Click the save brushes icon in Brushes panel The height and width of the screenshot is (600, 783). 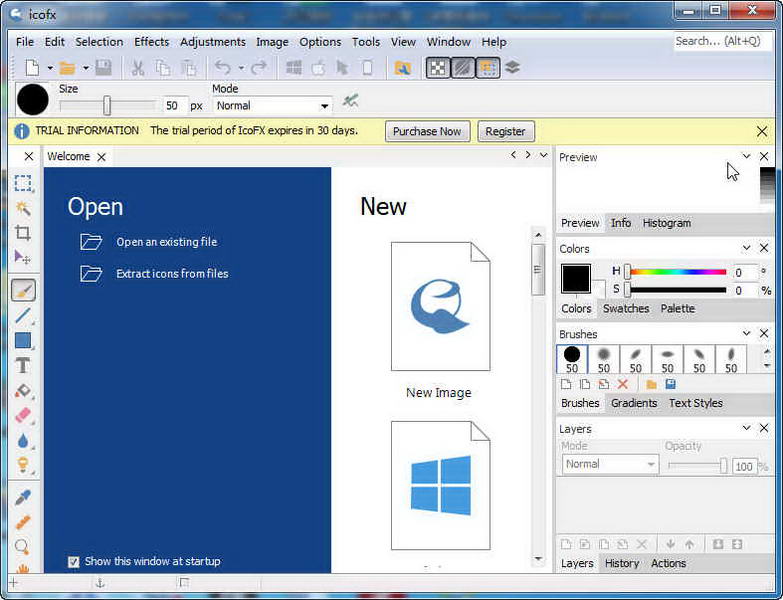point(671,384)
